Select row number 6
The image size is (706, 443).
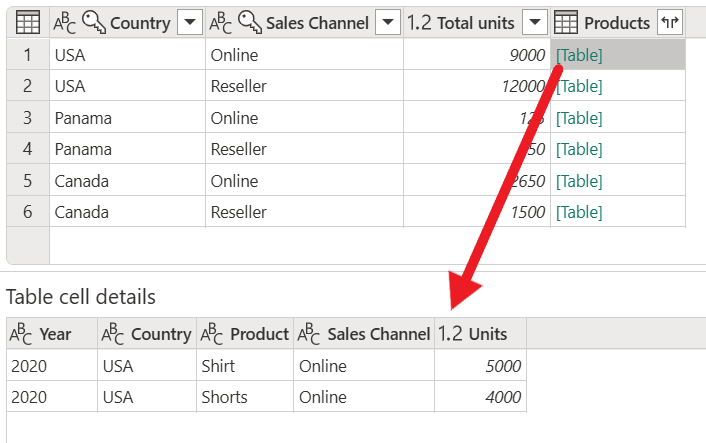pos(28,212)
